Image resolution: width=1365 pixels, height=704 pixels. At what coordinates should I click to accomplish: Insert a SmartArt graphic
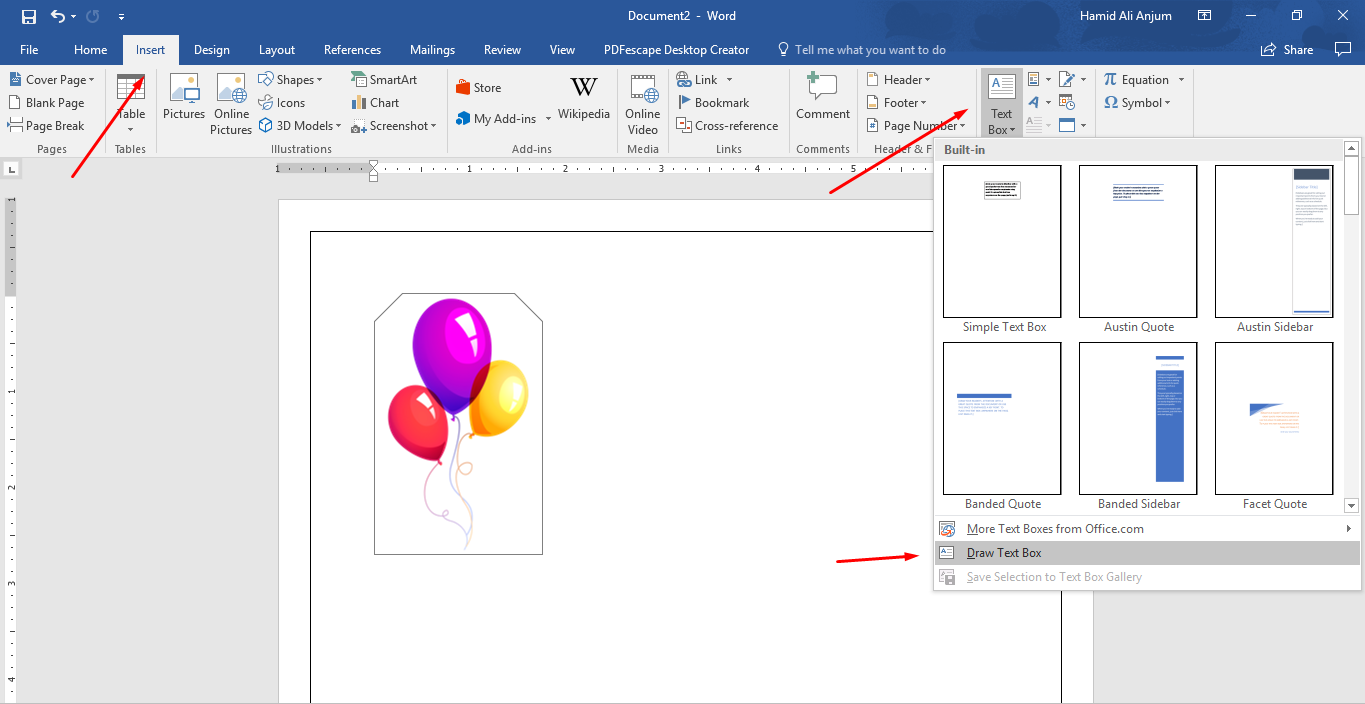tap(381, 79)
